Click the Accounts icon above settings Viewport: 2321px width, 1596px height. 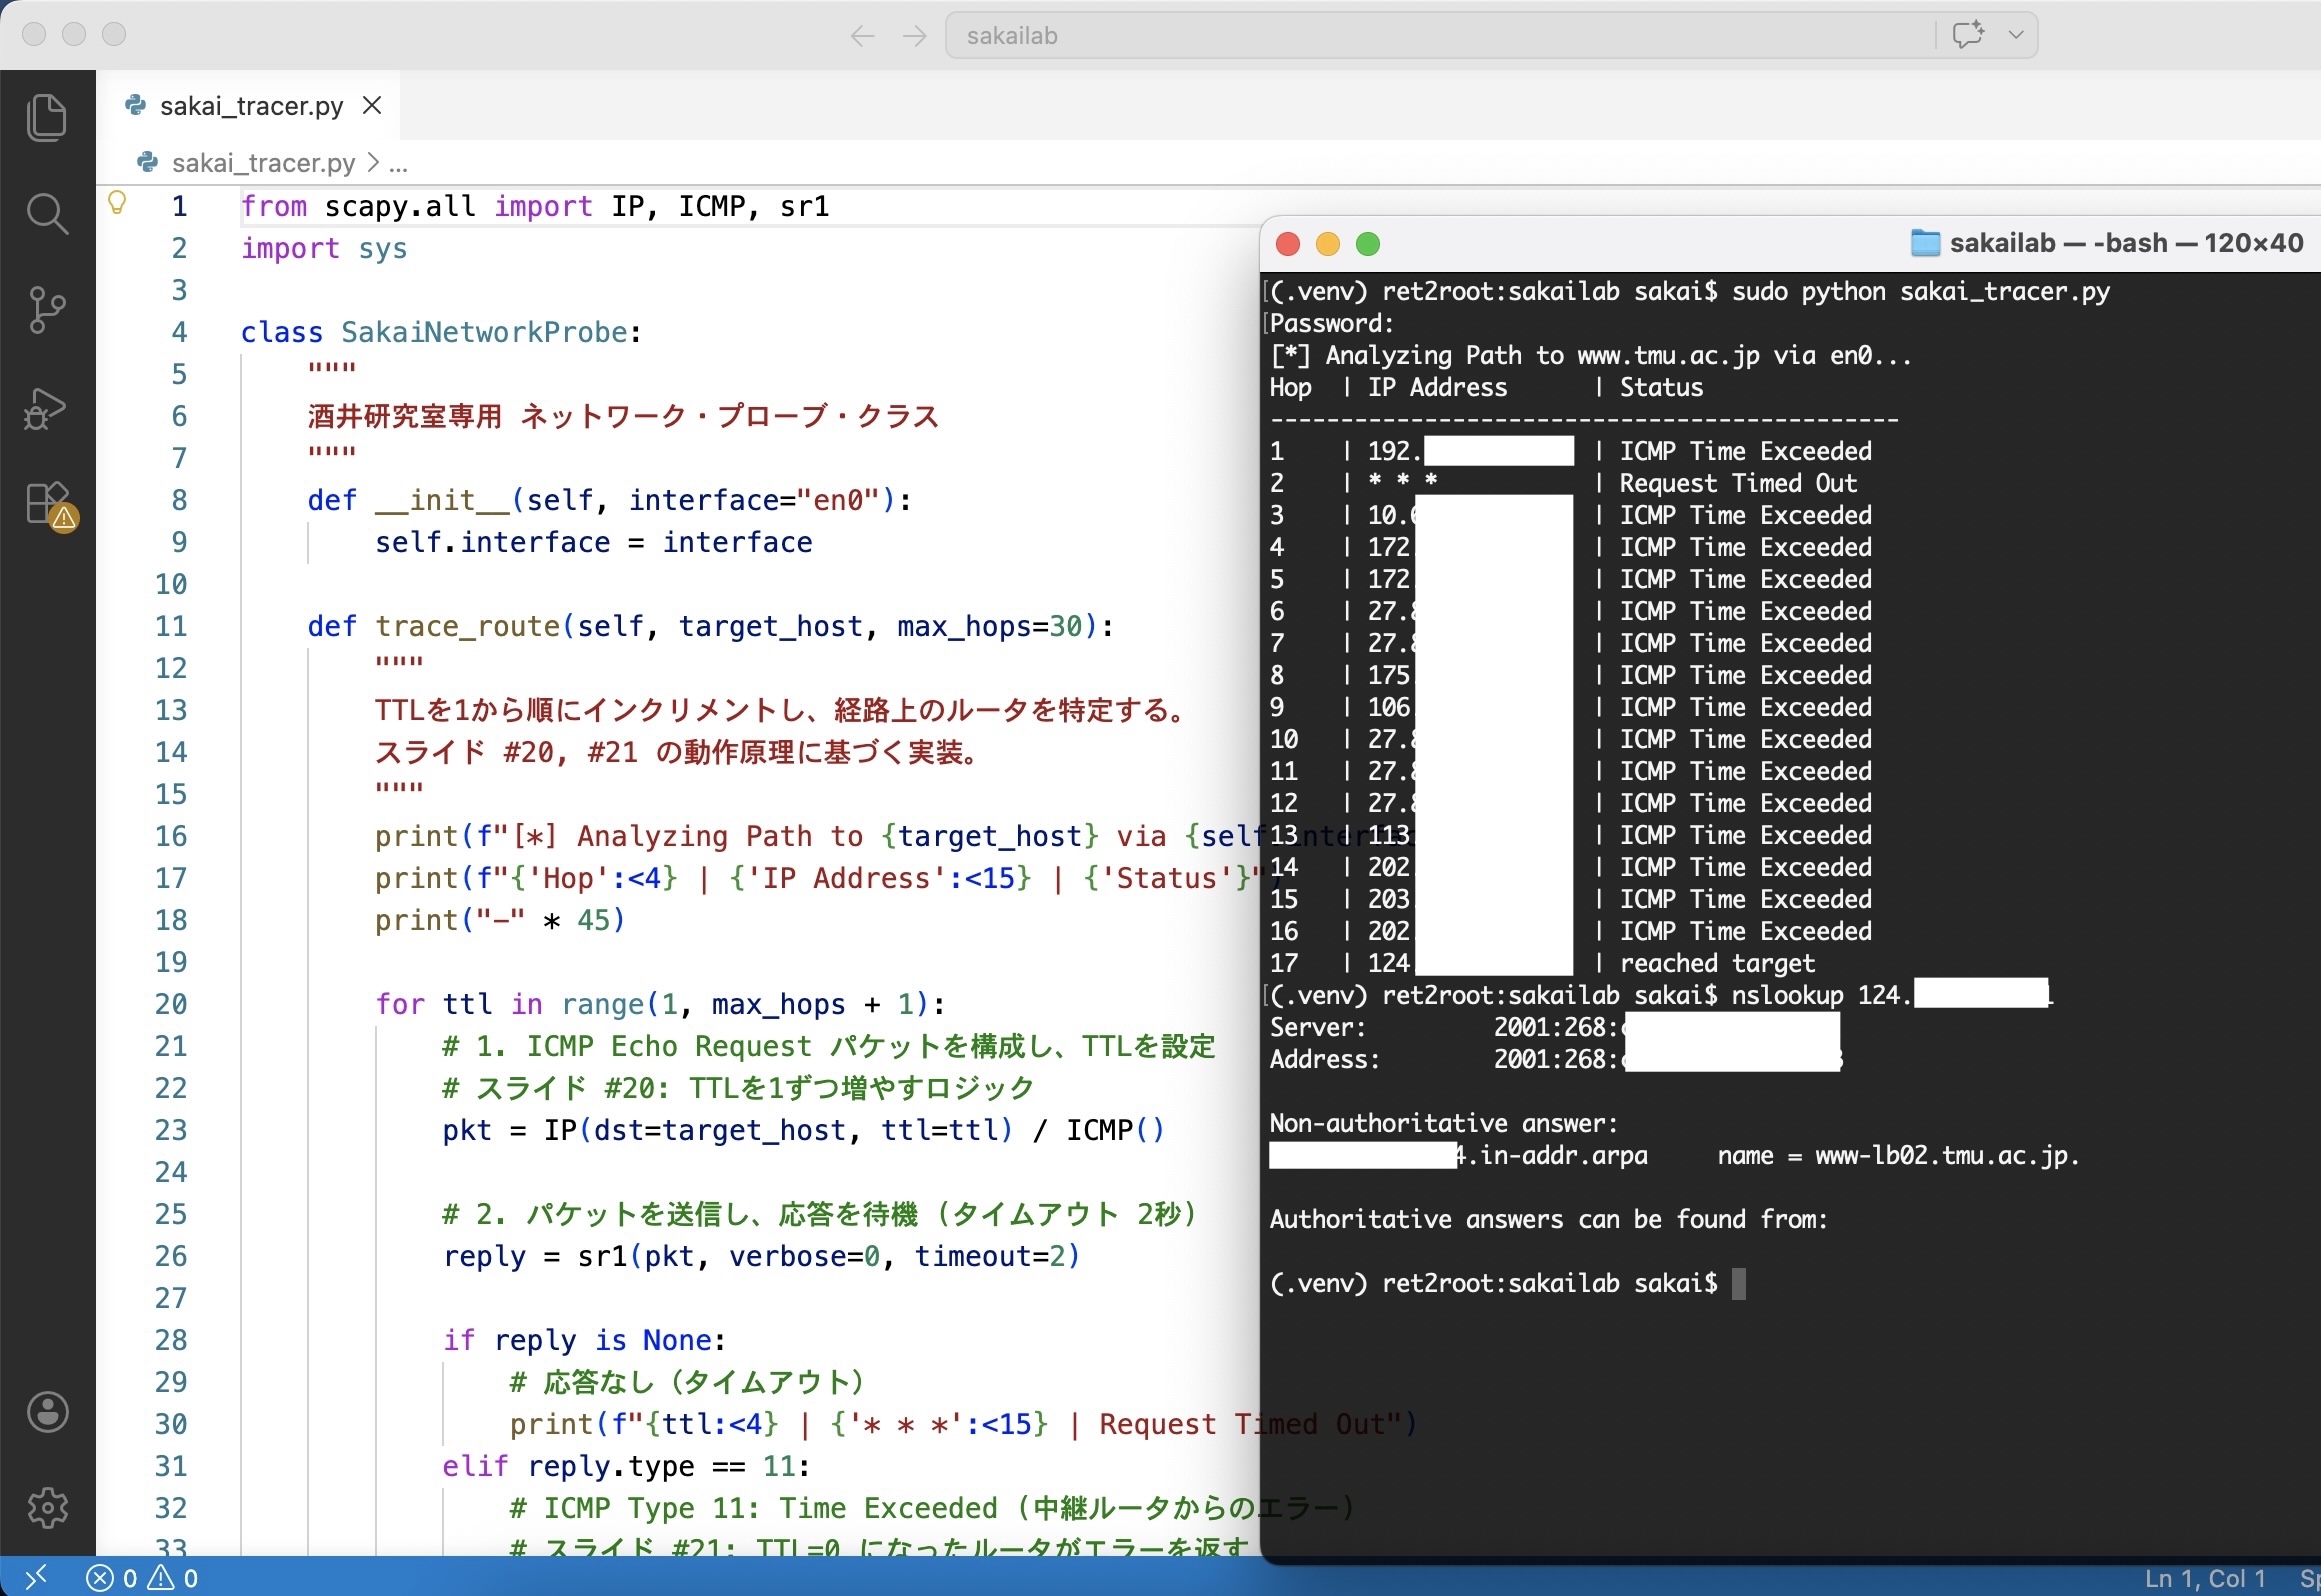coord(47,1411)
